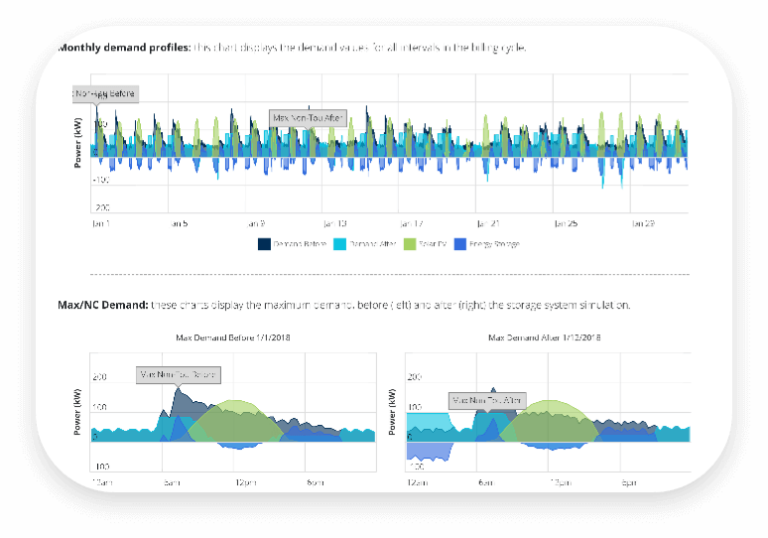The height and width of the screenshot is (538, 768).
Task: Select the Non-Tou Before flag at monthly chart's left edge
Action: pos(105,94)
